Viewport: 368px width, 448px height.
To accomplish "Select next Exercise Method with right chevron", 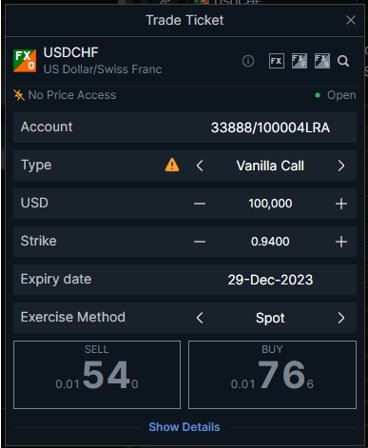I will pos(341,318).
